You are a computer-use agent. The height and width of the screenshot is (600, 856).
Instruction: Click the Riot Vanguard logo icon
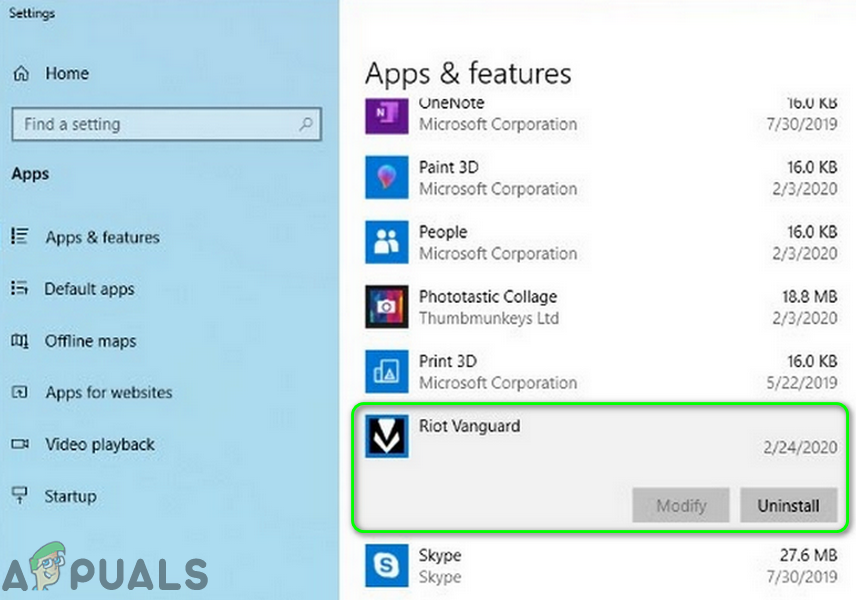click(x=385, y=437)
